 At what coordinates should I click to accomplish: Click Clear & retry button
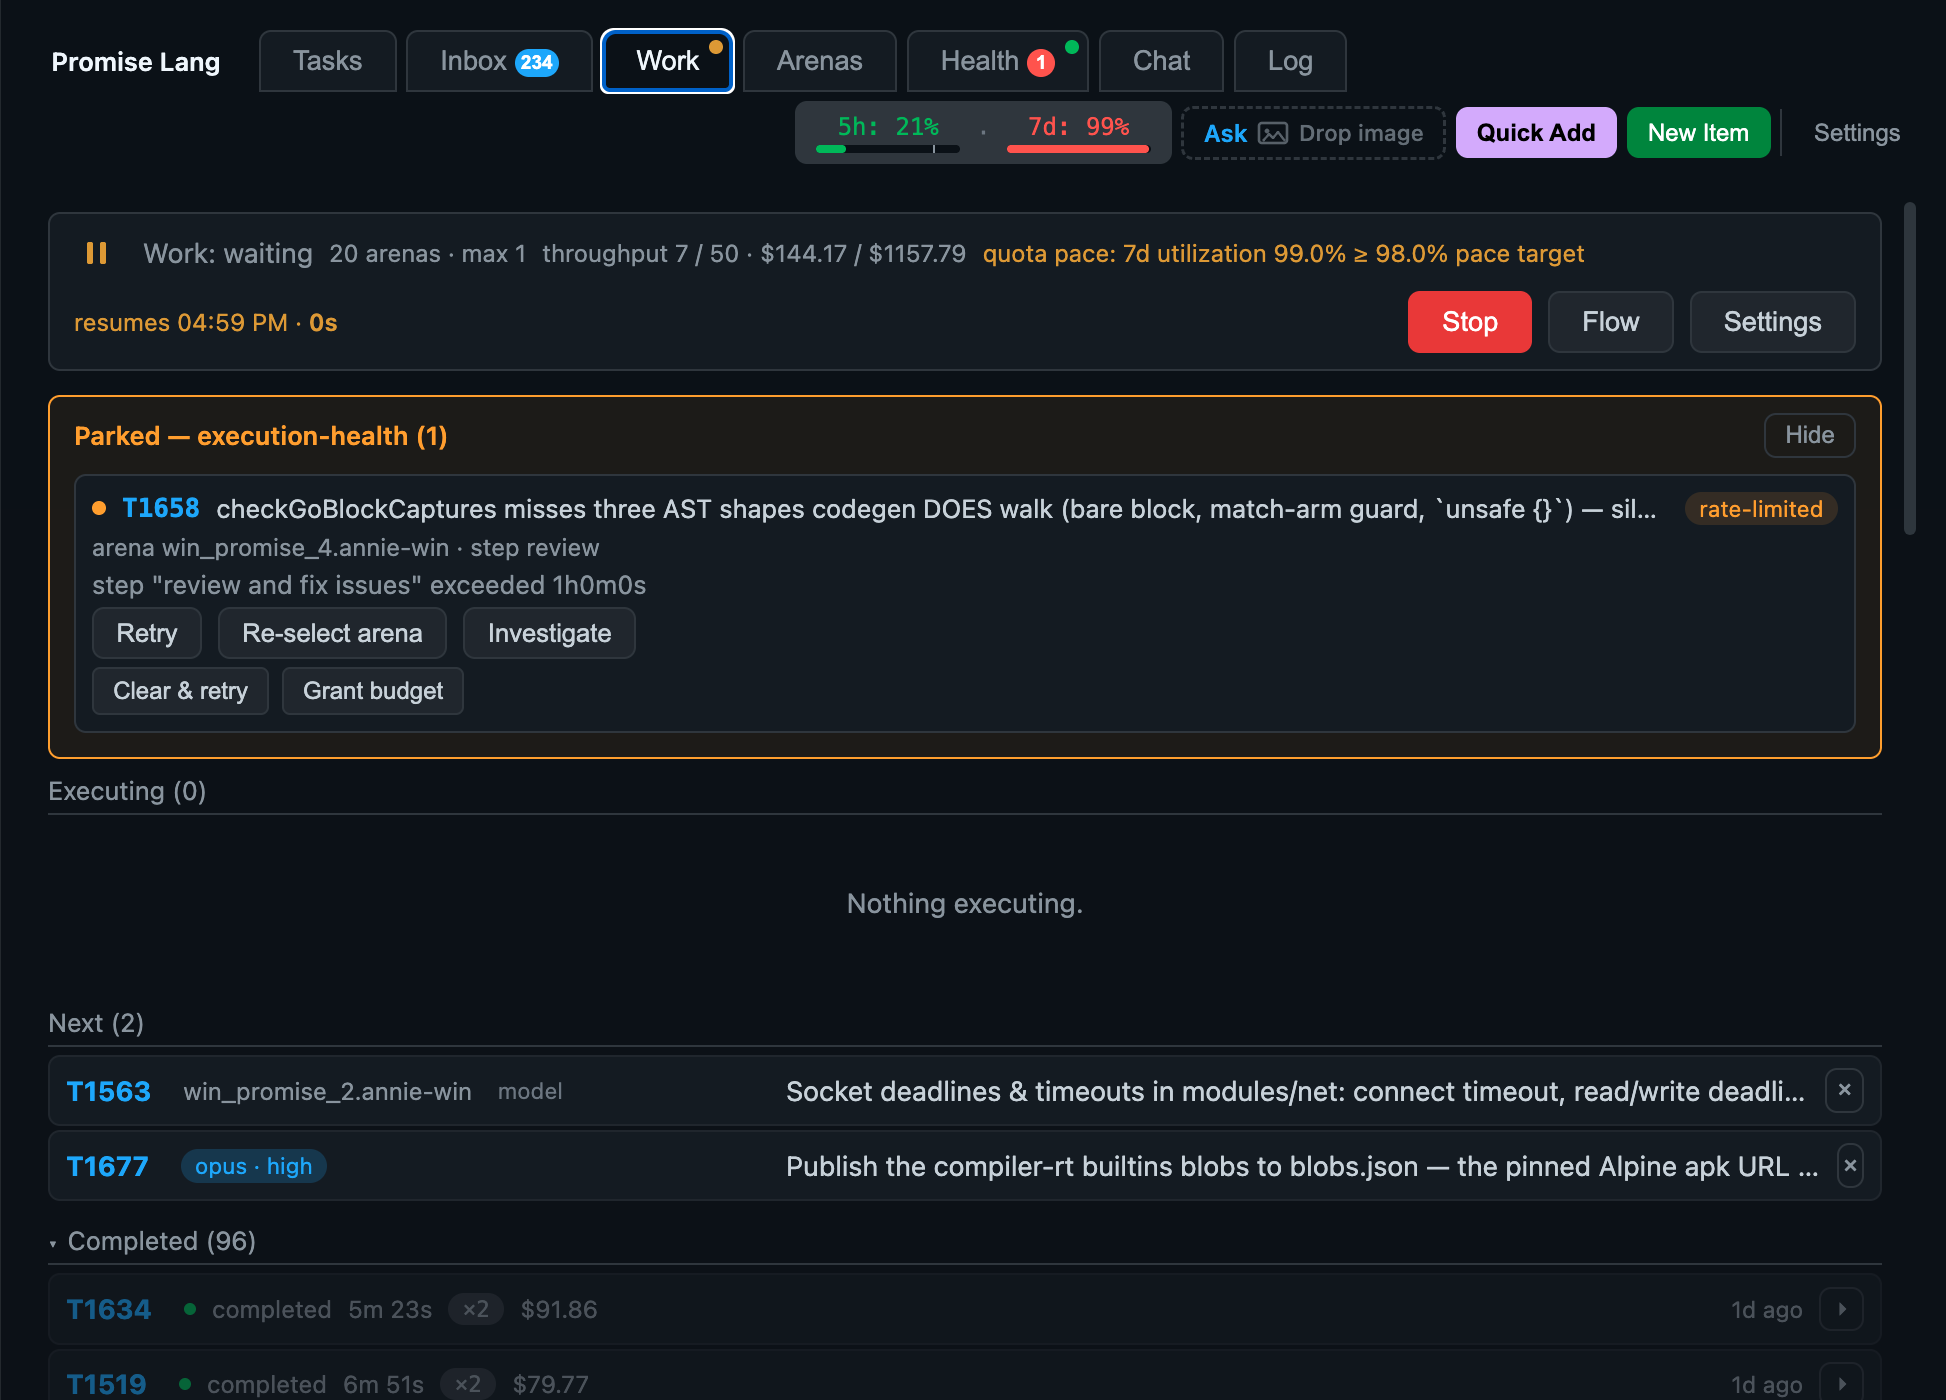tap(180, 691)
